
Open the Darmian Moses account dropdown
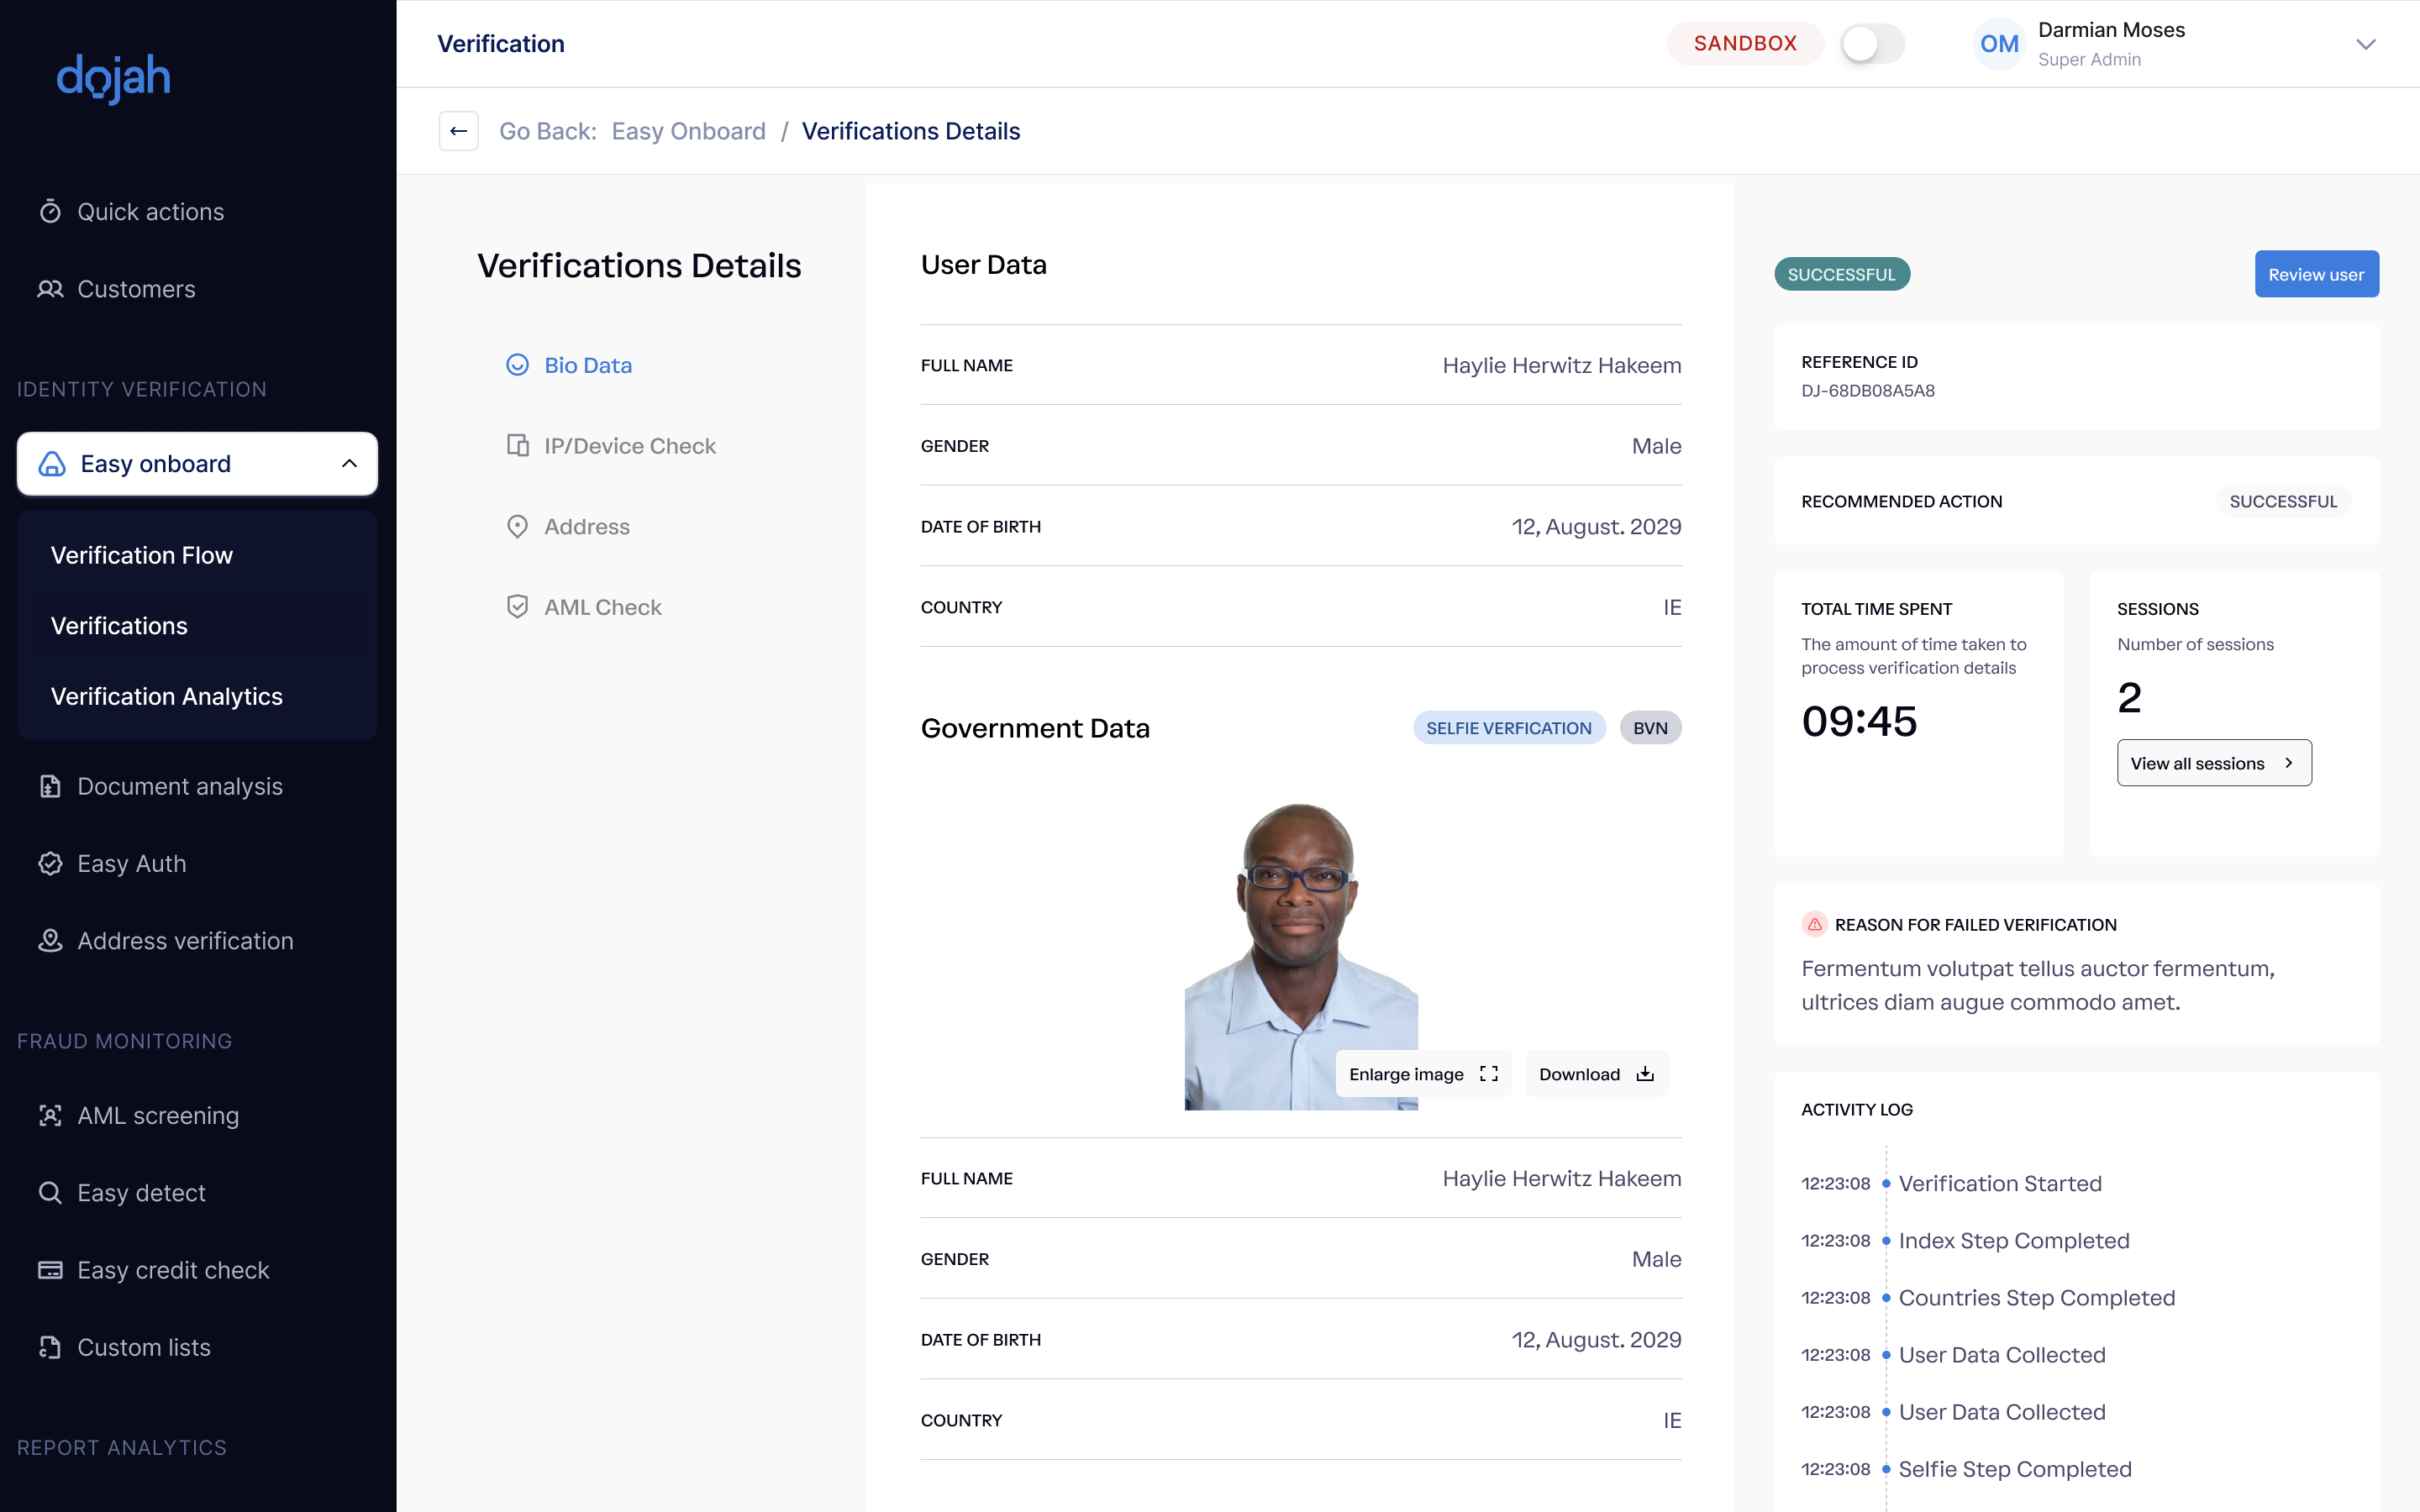click(x=2364, y=44)
